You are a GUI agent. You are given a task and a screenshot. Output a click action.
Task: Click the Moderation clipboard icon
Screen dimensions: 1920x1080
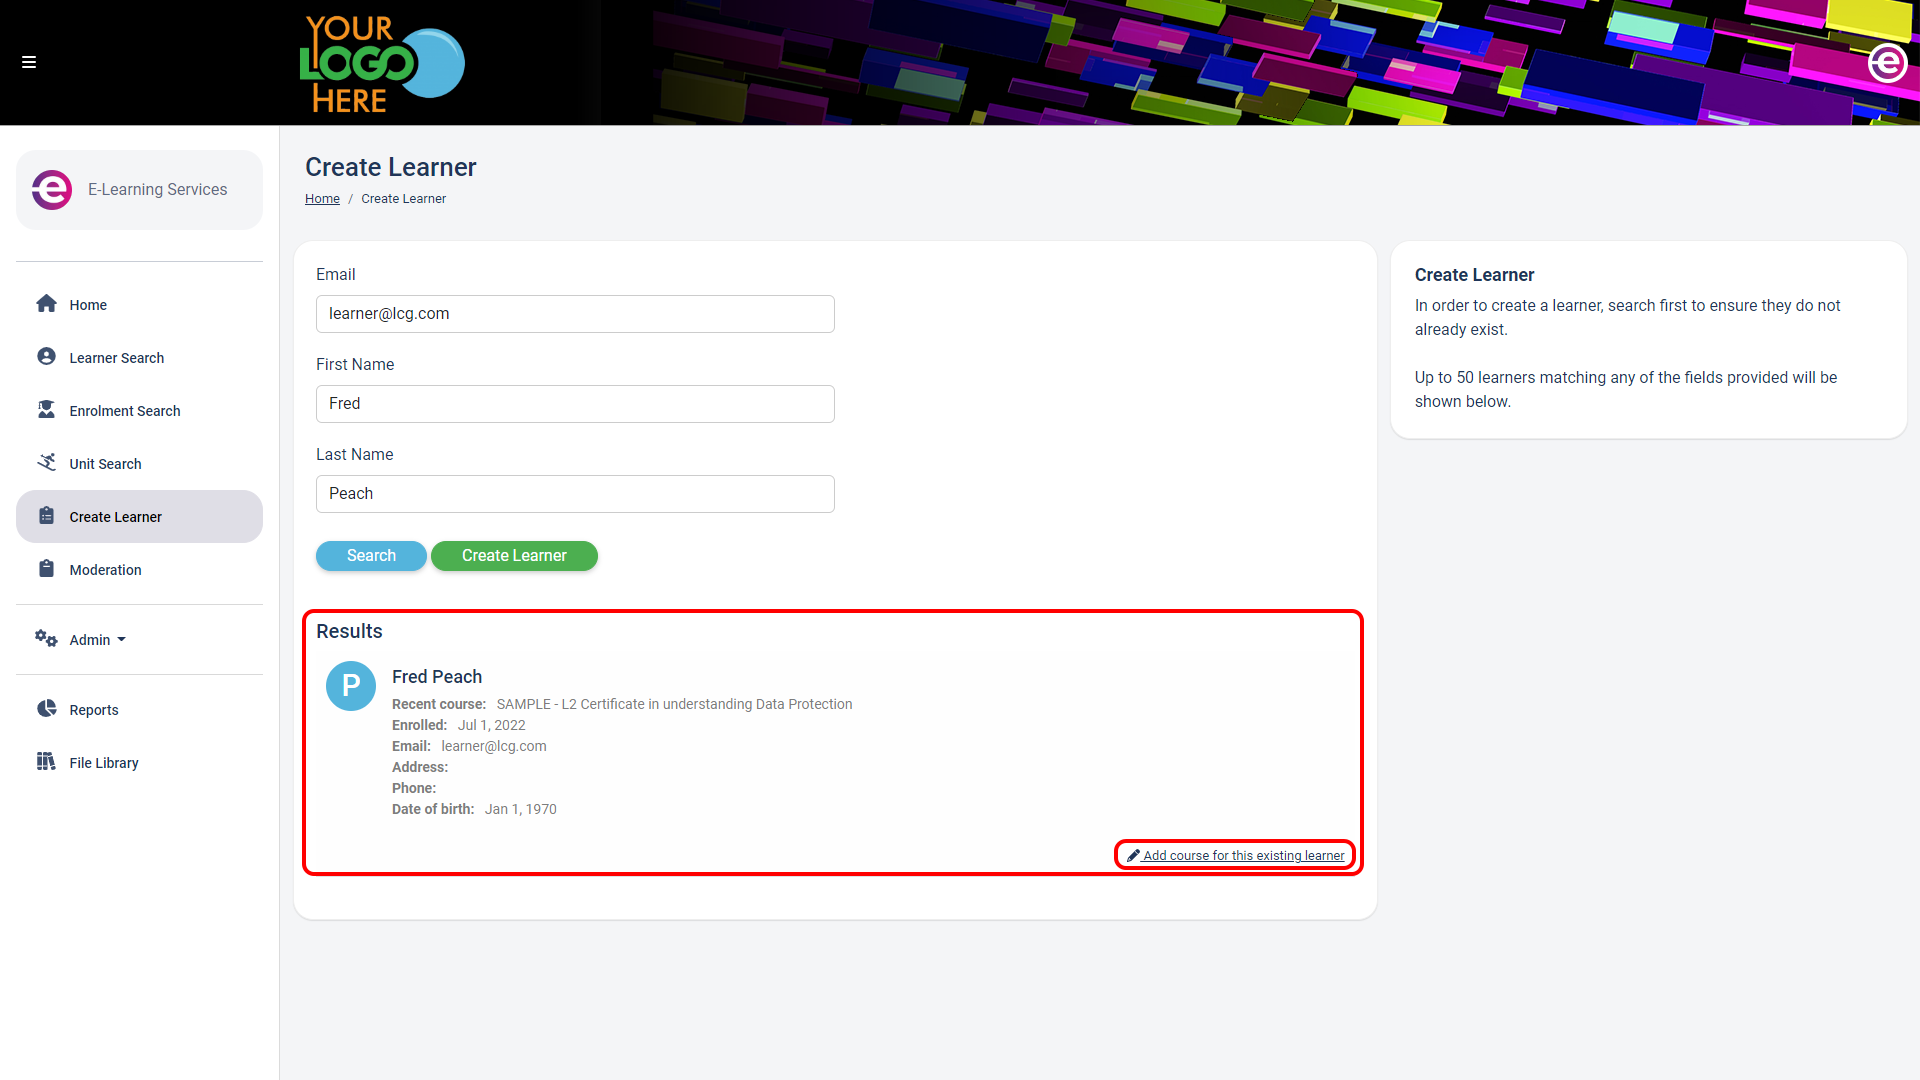[x=46, y=569]
